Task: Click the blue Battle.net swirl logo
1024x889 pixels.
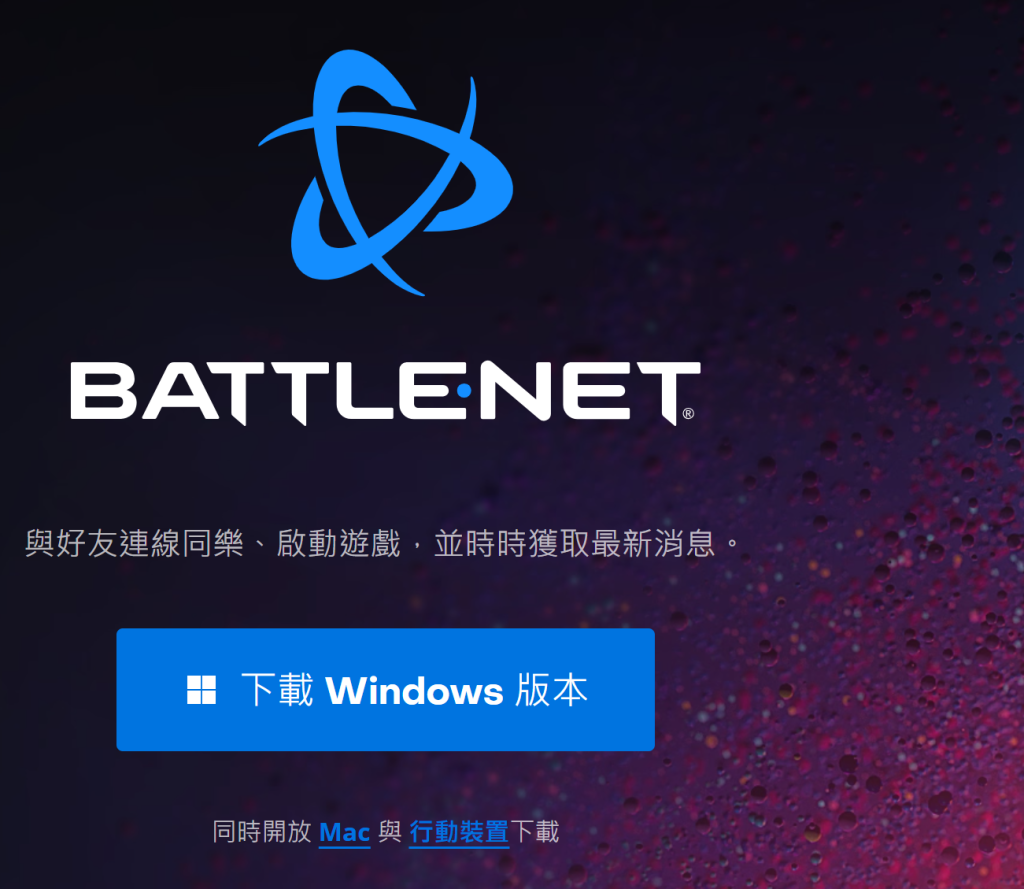Action: pos(386,172)
